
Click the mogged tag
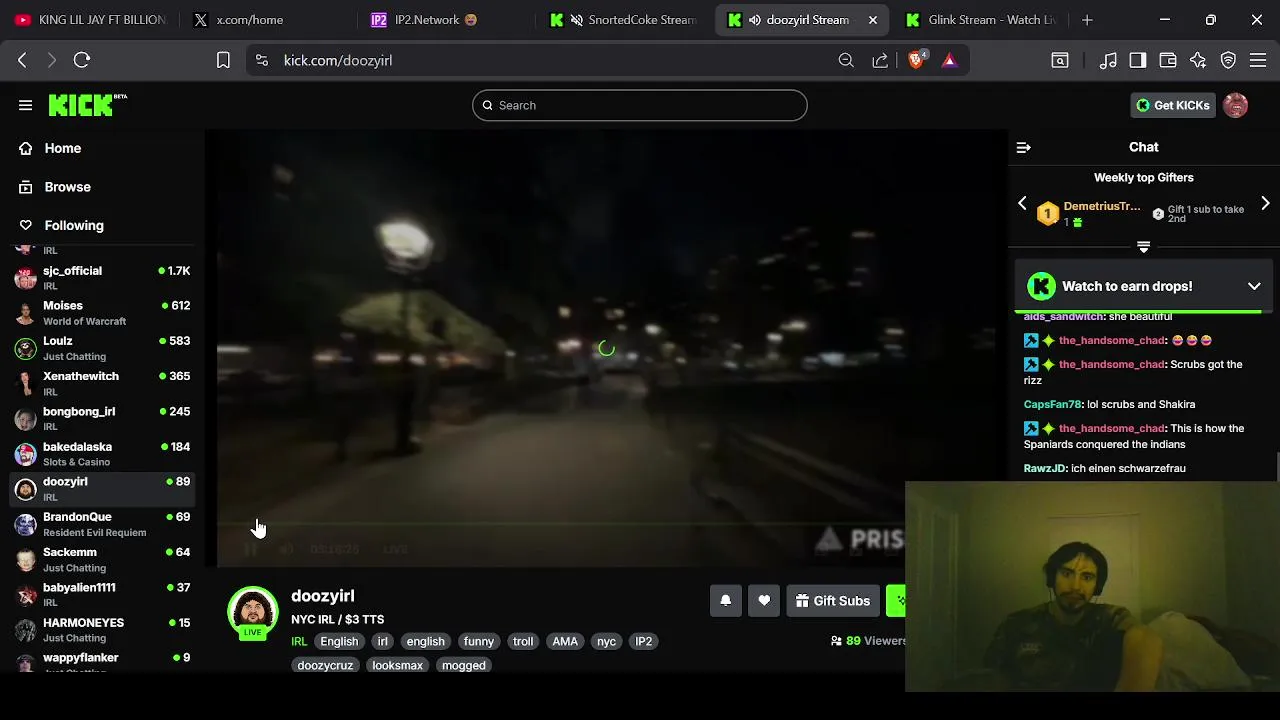(x=463, y=665)
